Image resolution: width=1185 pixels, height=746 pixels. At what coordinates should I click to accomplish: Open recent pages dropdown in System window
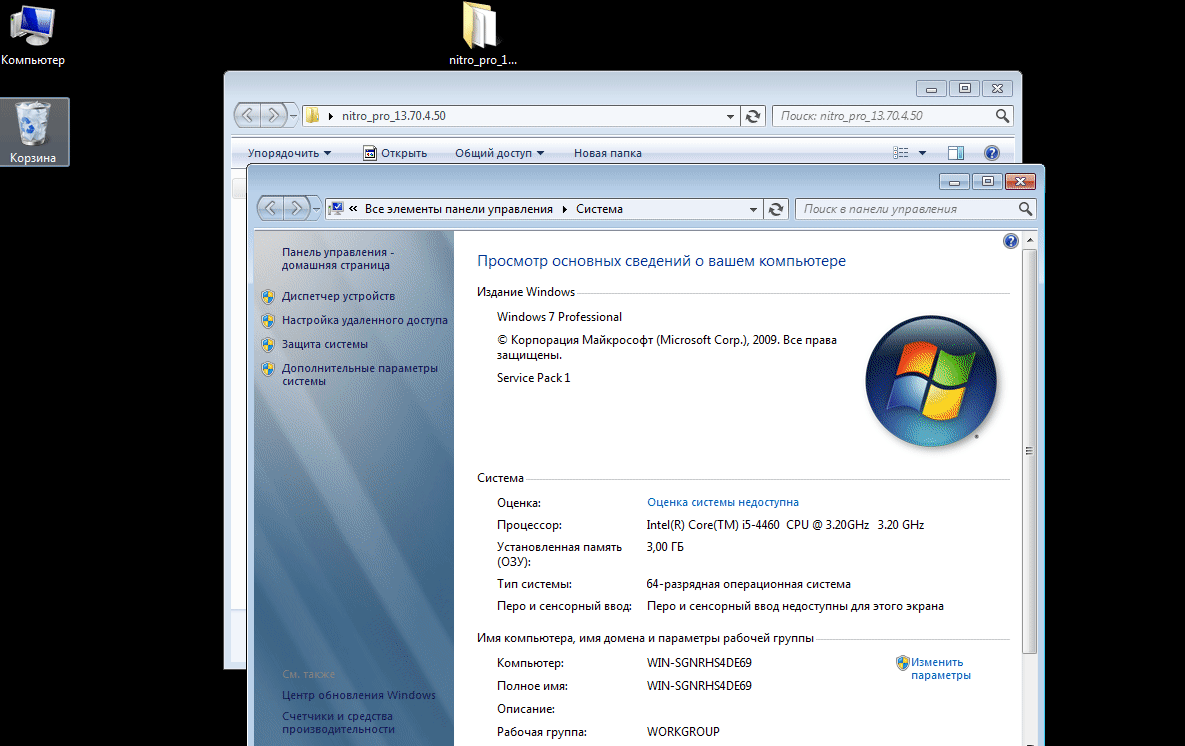click(317, 209)
